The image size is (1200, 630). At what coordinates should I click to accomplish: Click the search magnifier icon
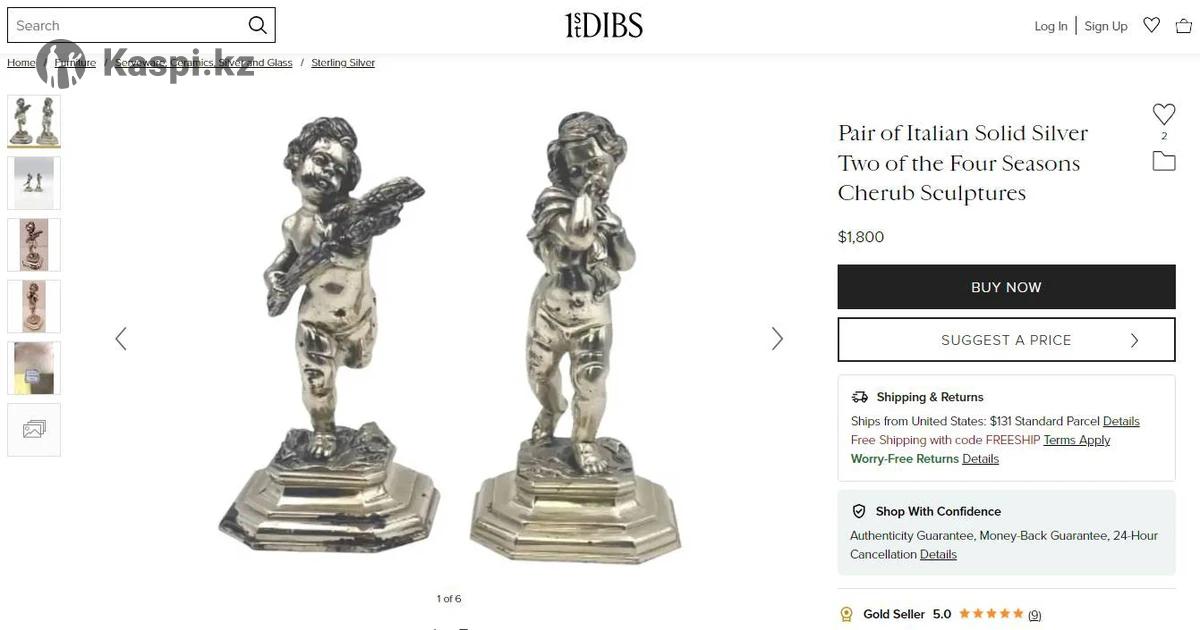(x=257, y=25)
